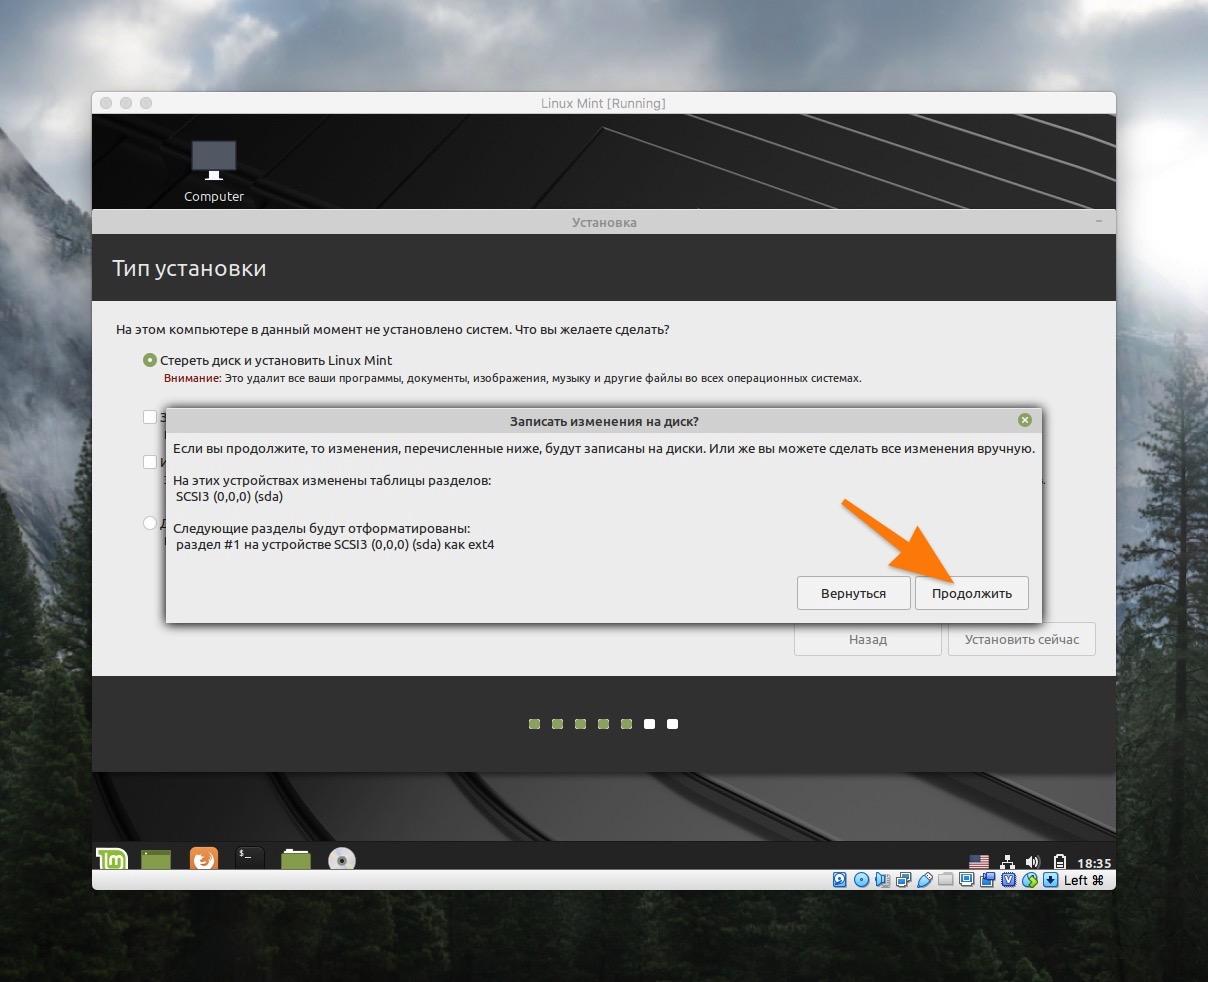Launch Firefox from the Mint panel
1208x982 pixels.
[x=204, y=859]
